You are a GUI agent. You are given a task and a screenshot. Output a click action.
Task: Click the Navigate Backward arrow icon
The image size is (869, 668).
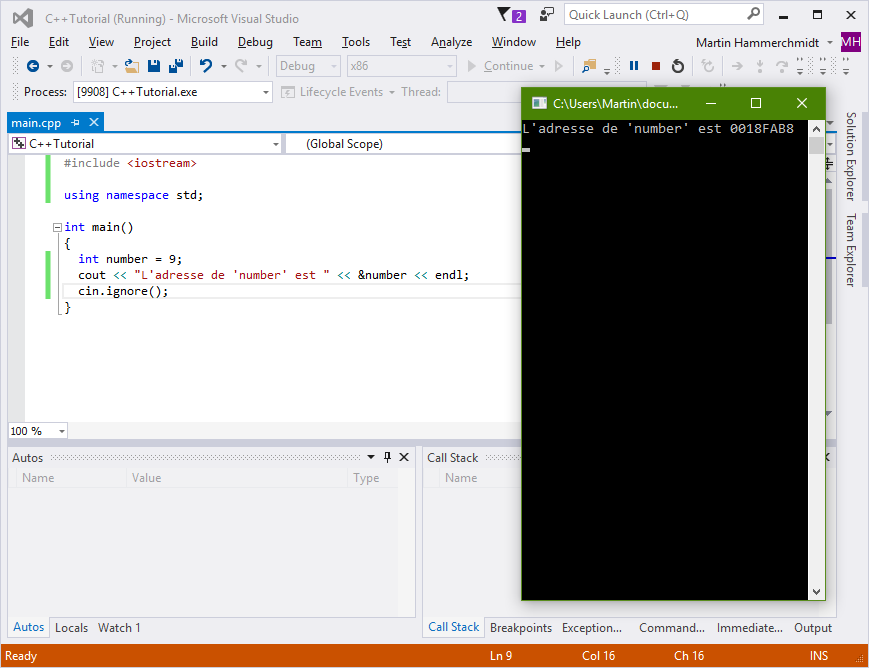click(33, 67)
